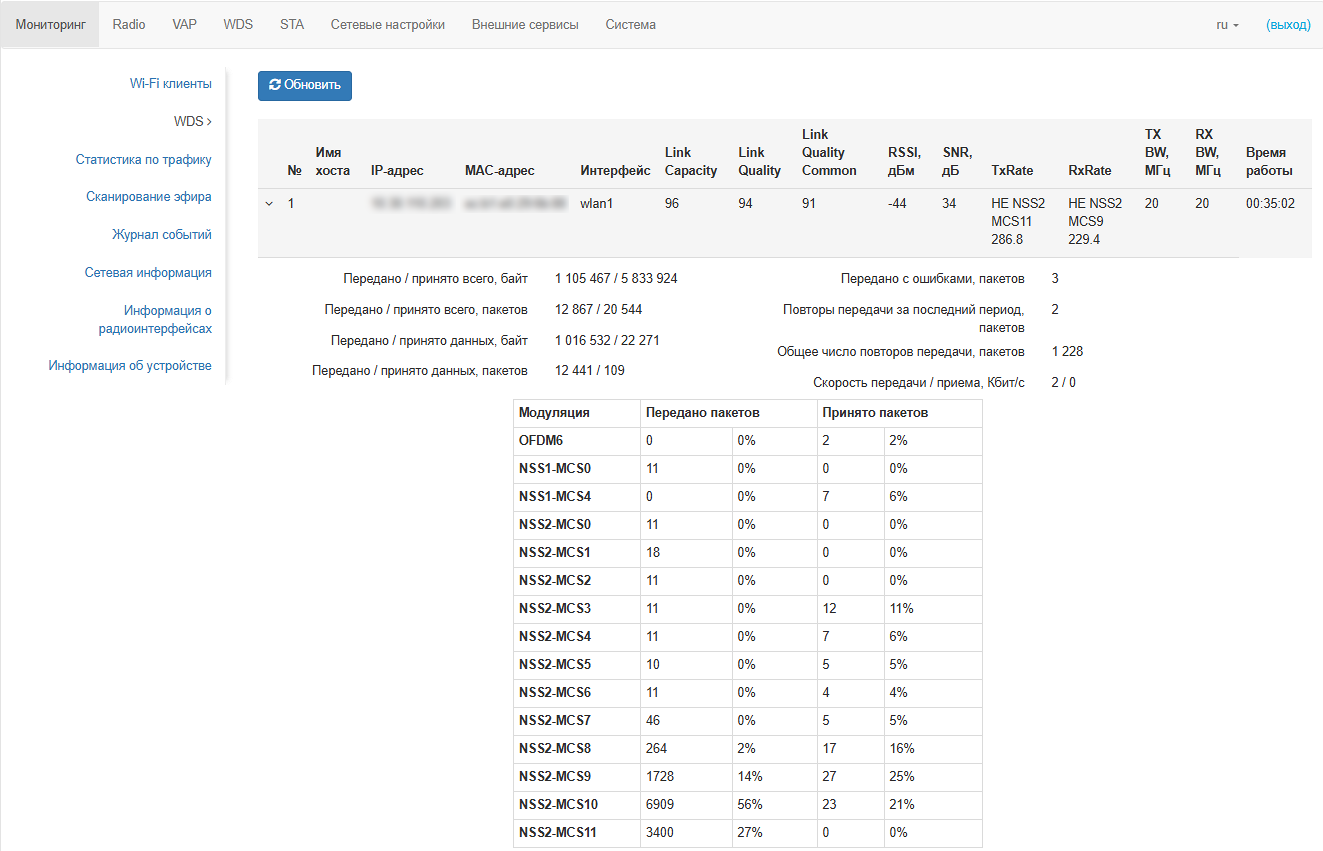Viewport: 1323px width, 851px height.
Task: Open Статистика по трафику page
Action: coord(143,160)
